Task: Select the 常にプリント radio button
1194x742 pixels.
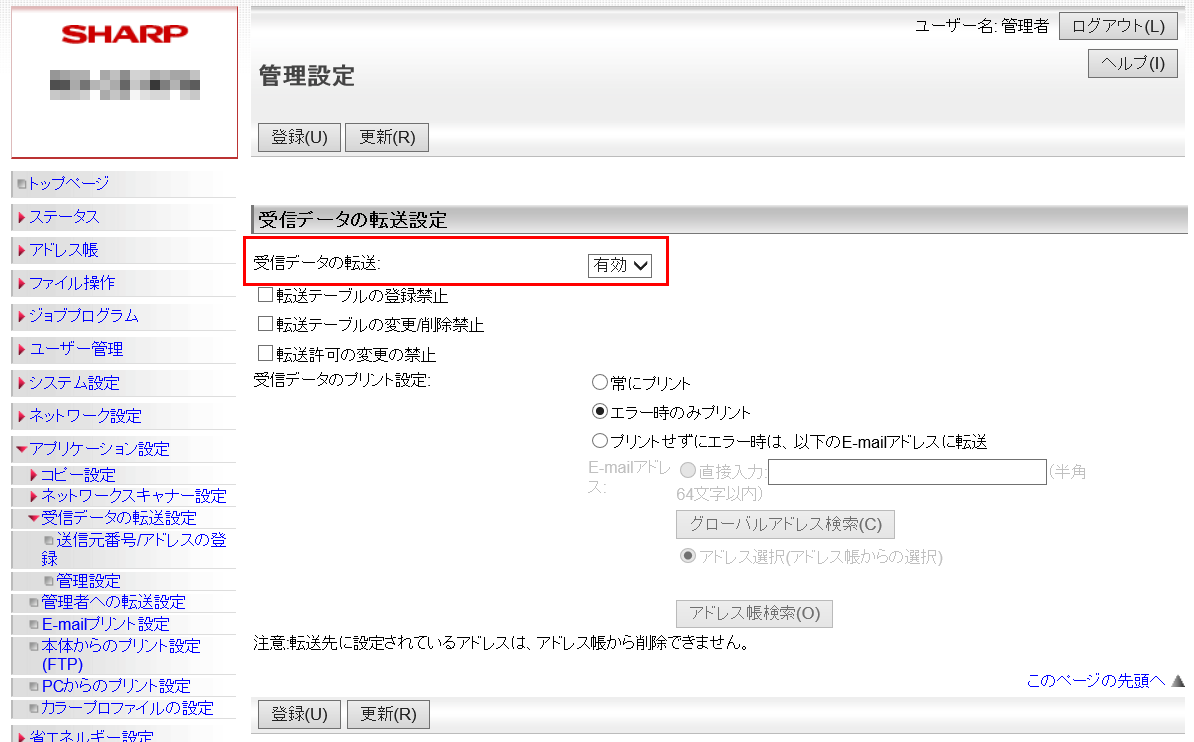Action: click(600, 382)
